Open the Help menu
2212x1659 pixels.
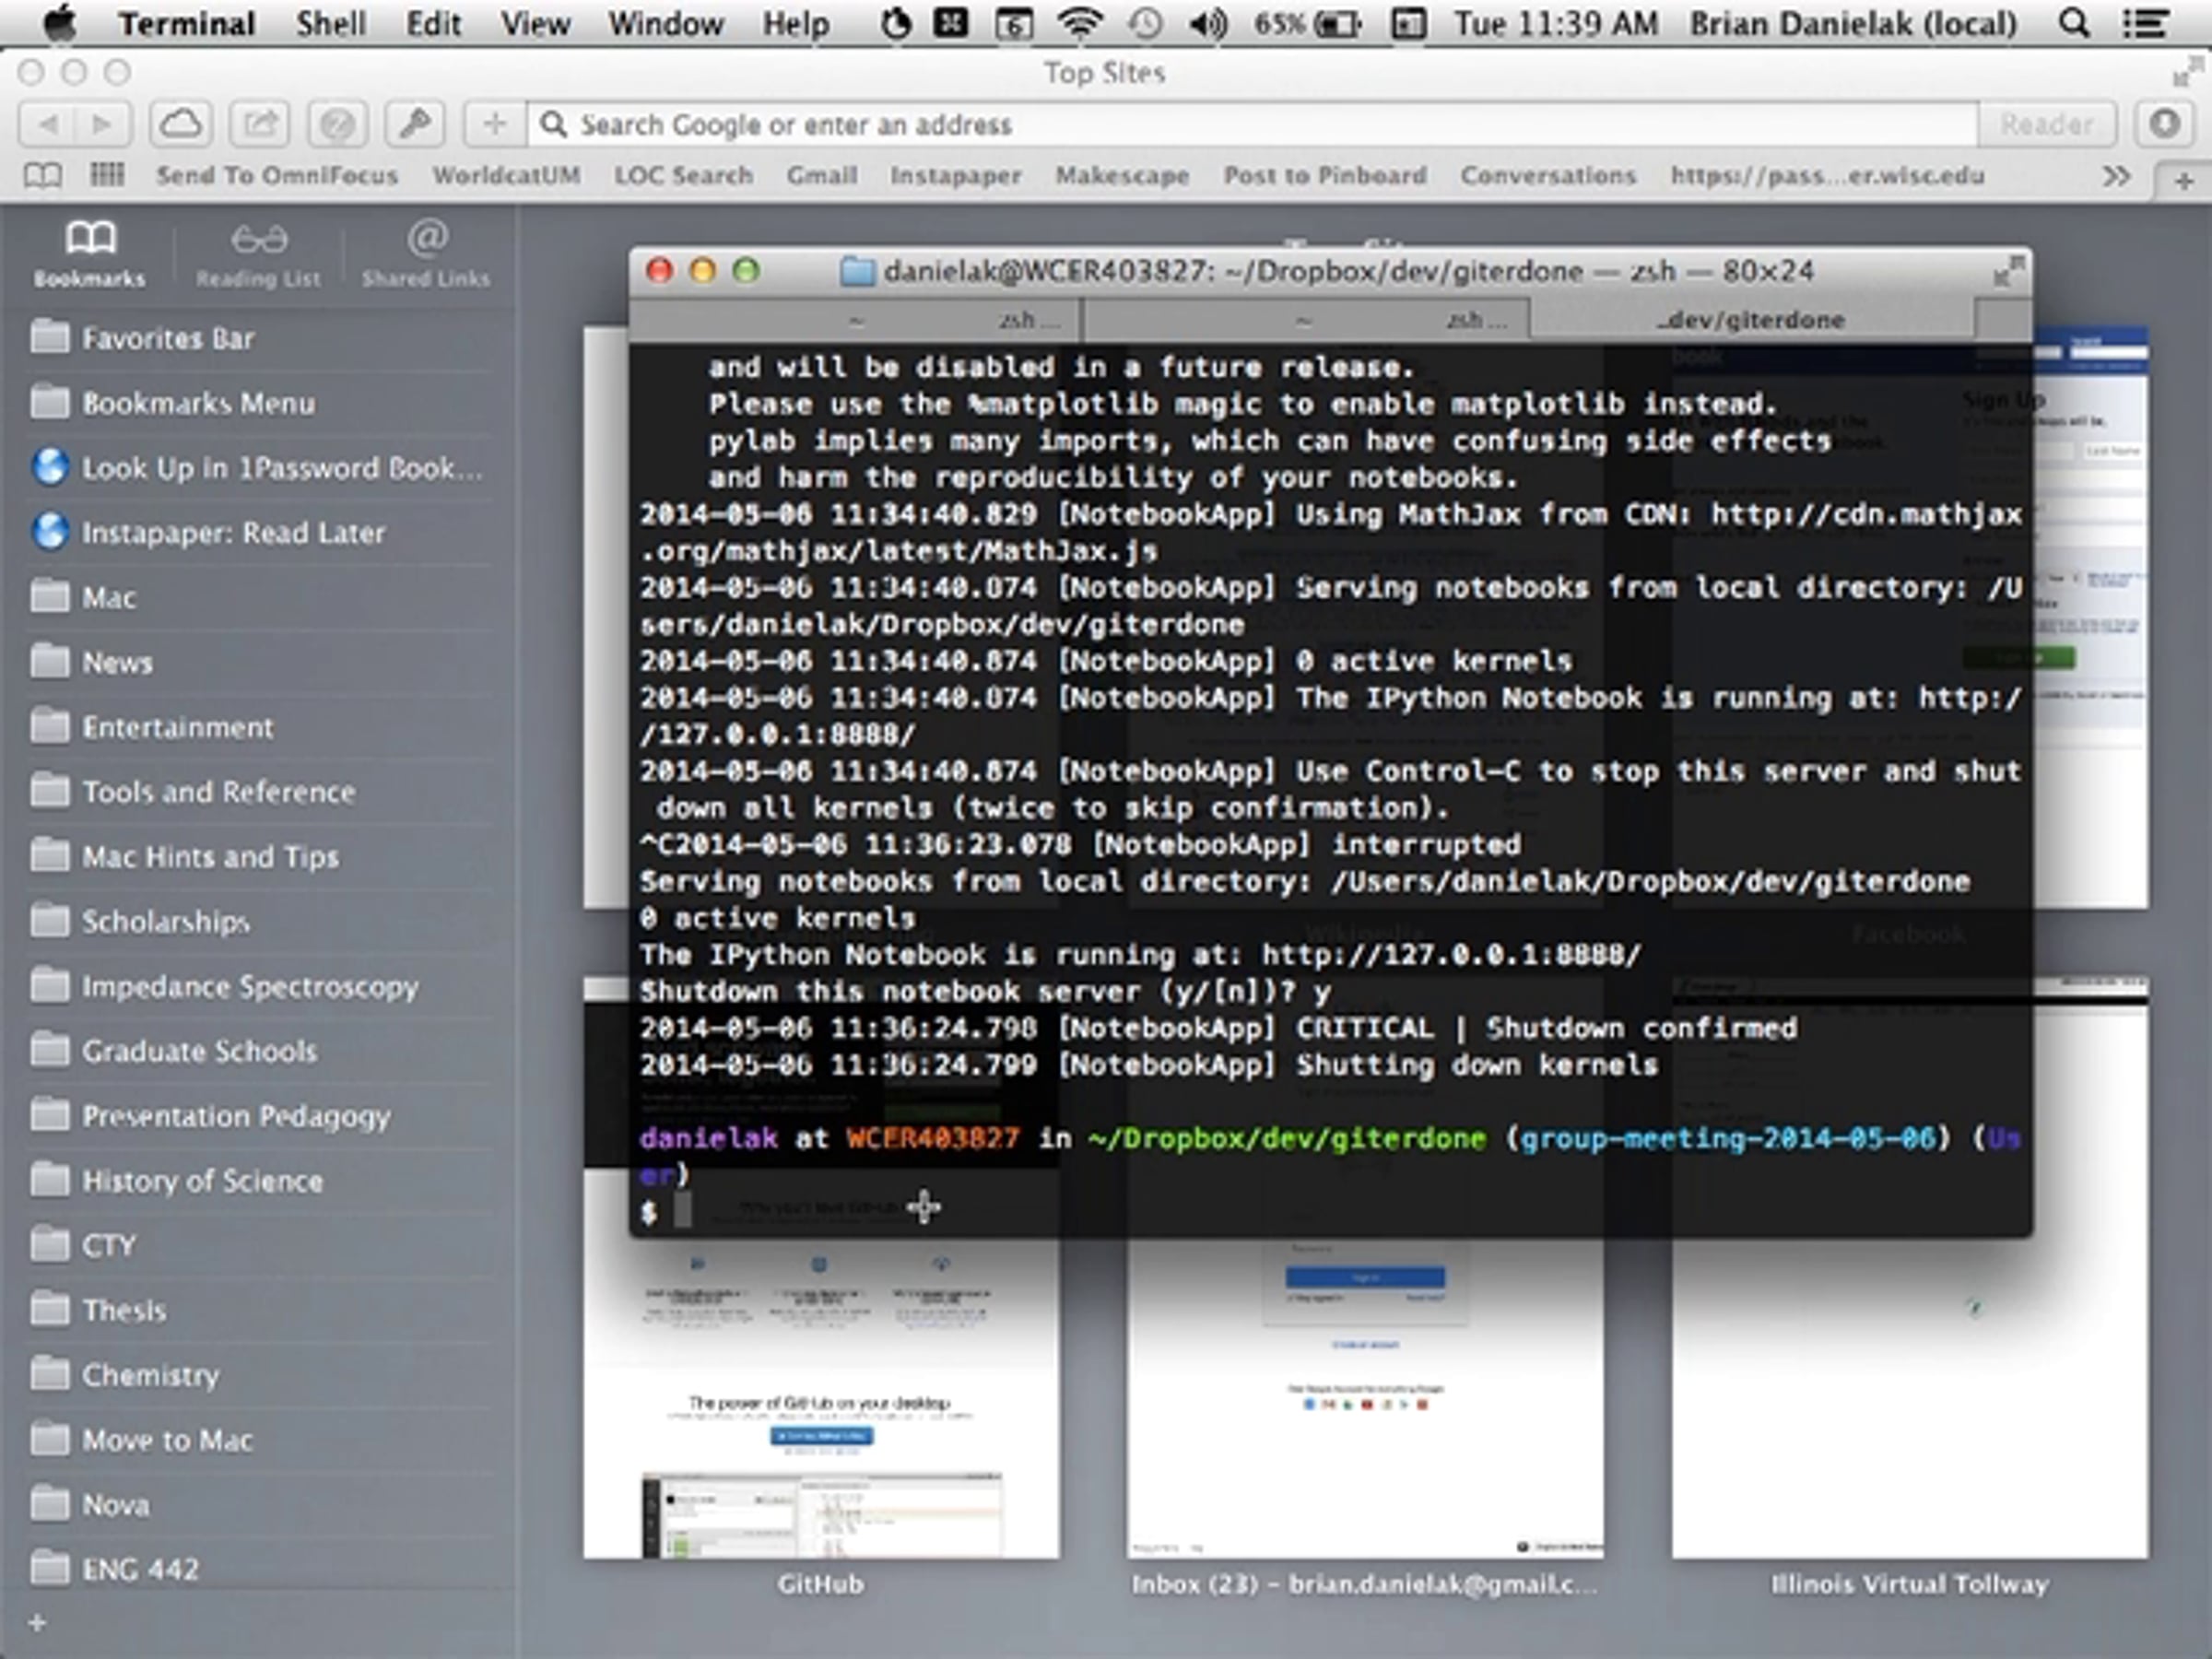[796, 23]
